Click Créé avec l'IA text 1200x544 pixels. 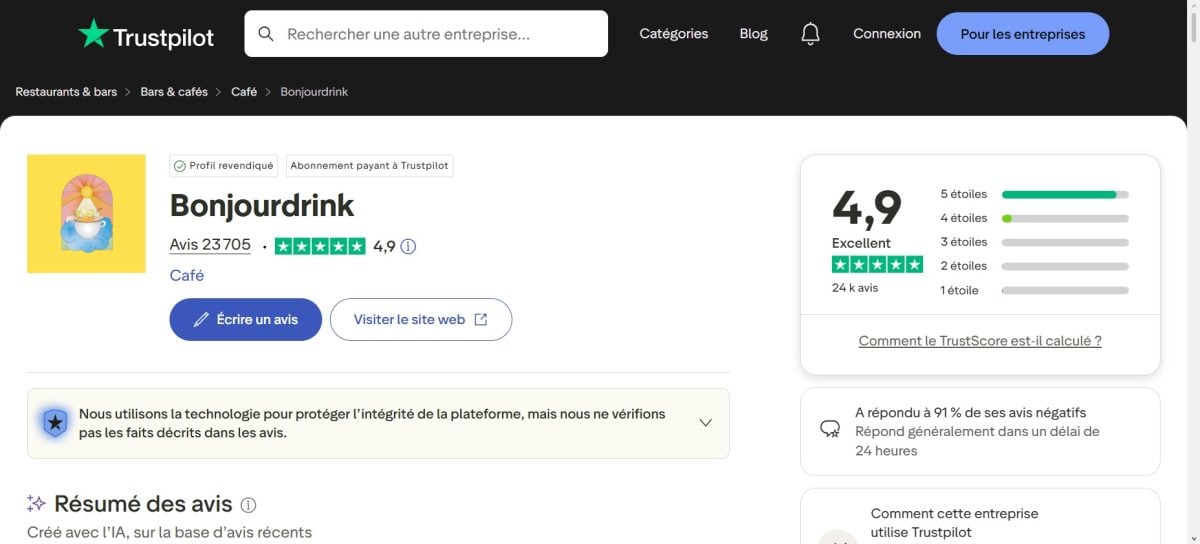click(170, 532)
